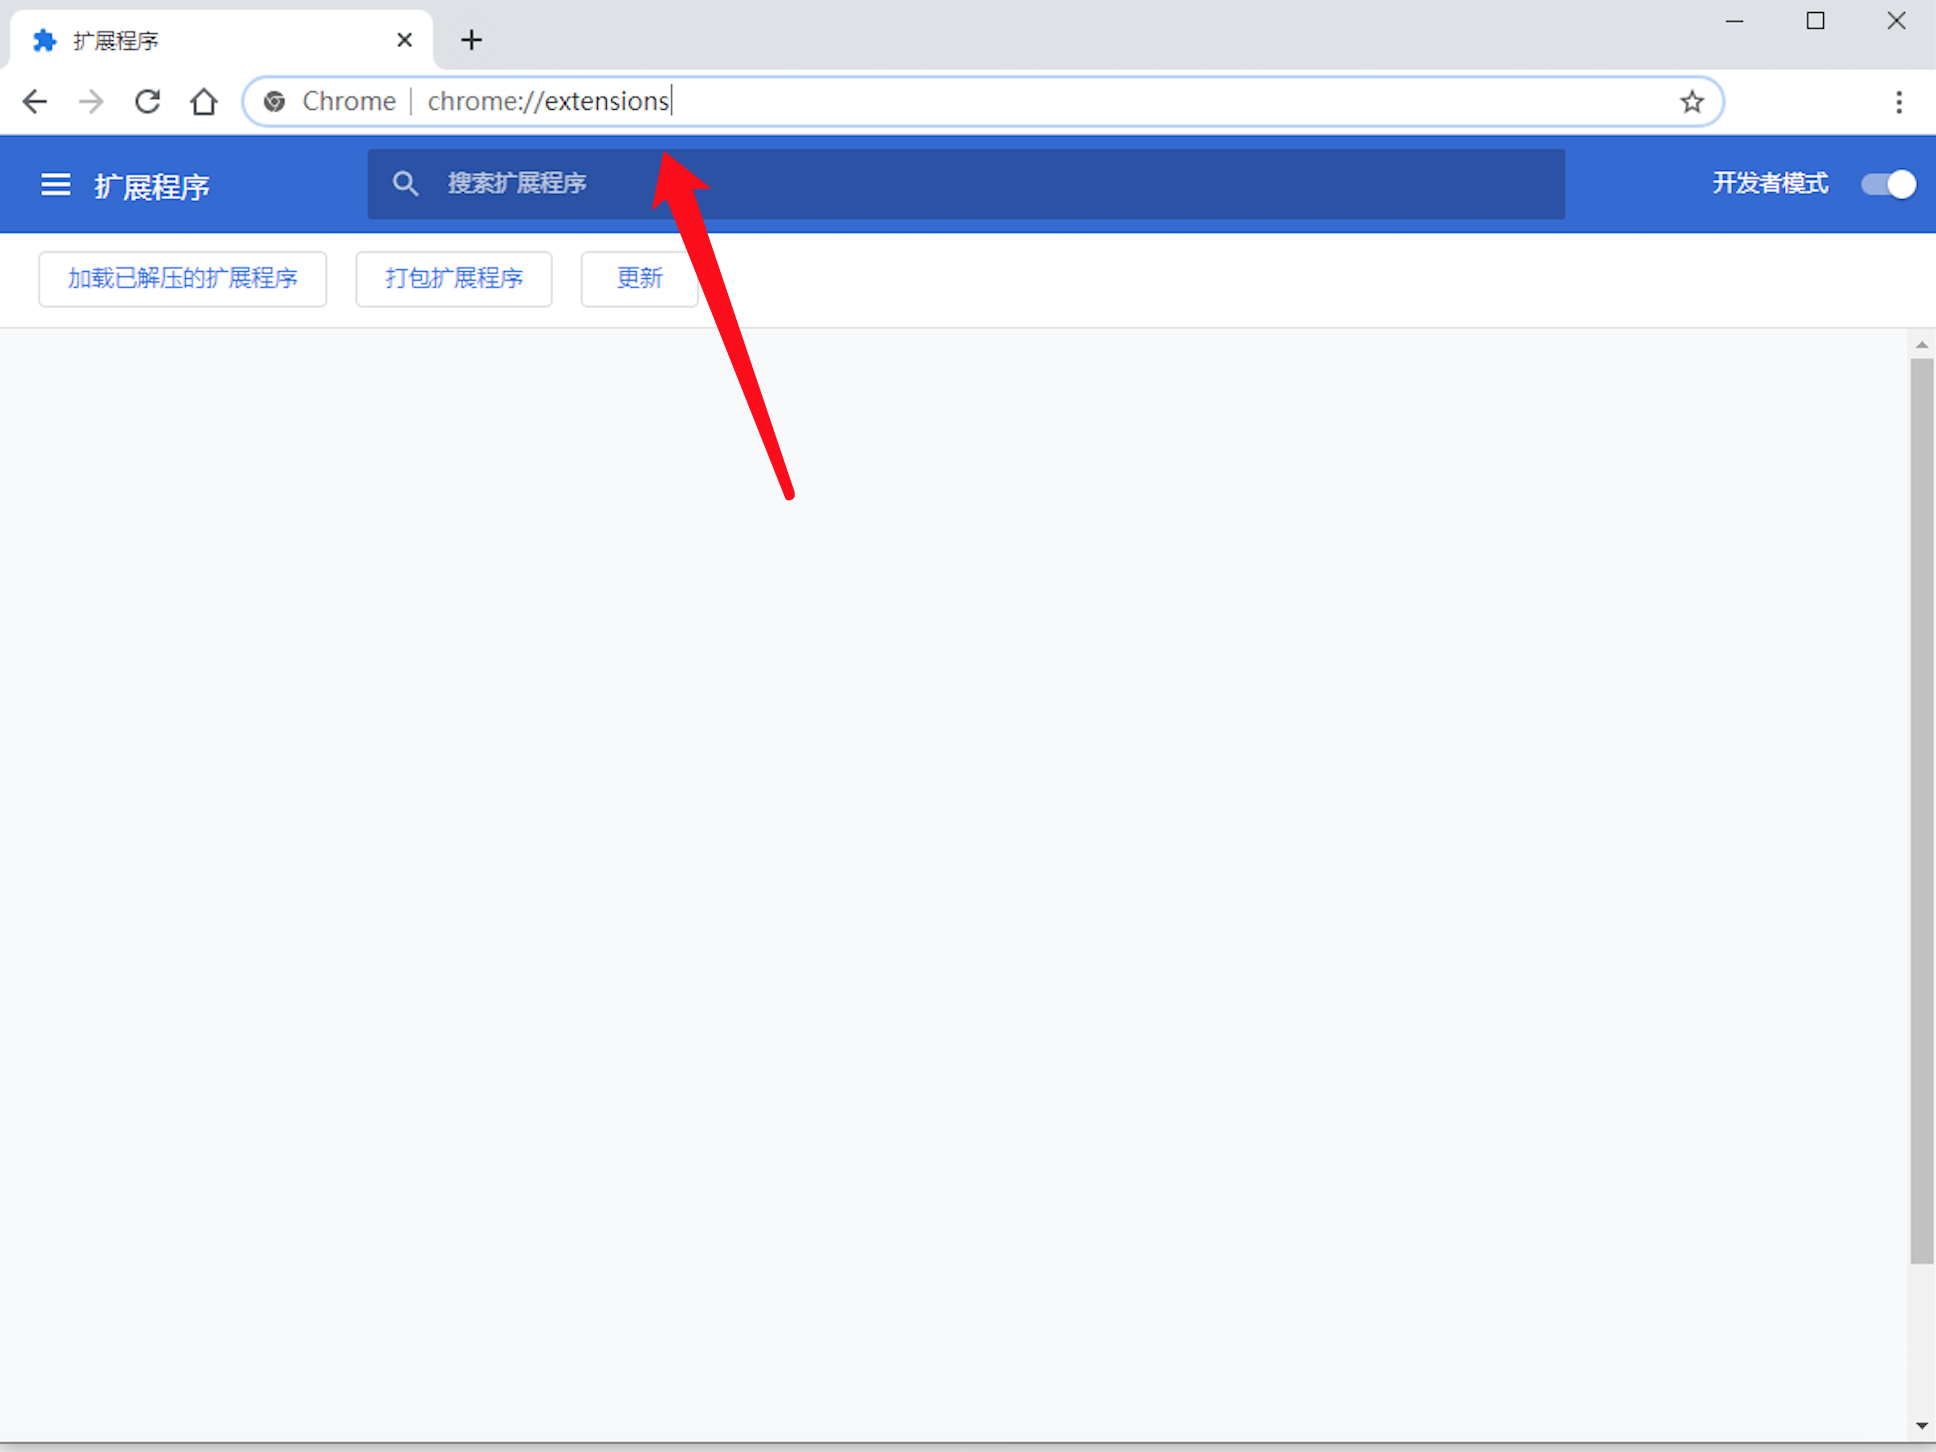Click the scrollbar up arrow

[1922, 345]
